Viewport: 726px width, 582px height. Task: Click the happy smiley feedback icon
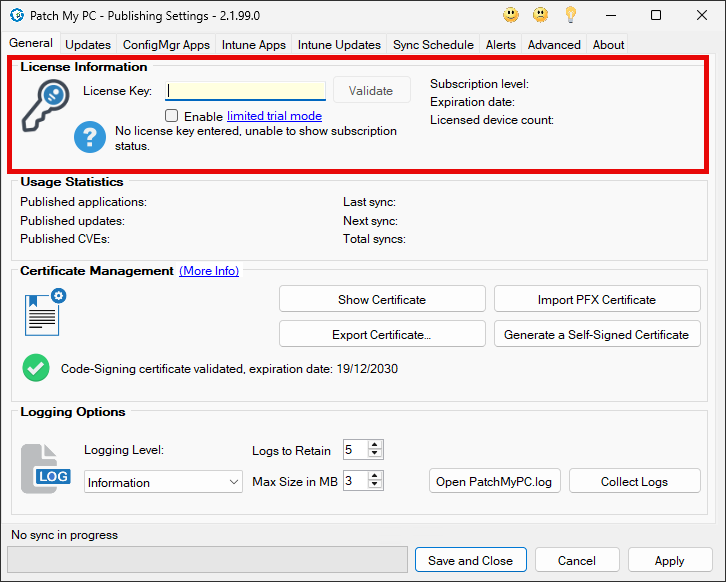511,15
